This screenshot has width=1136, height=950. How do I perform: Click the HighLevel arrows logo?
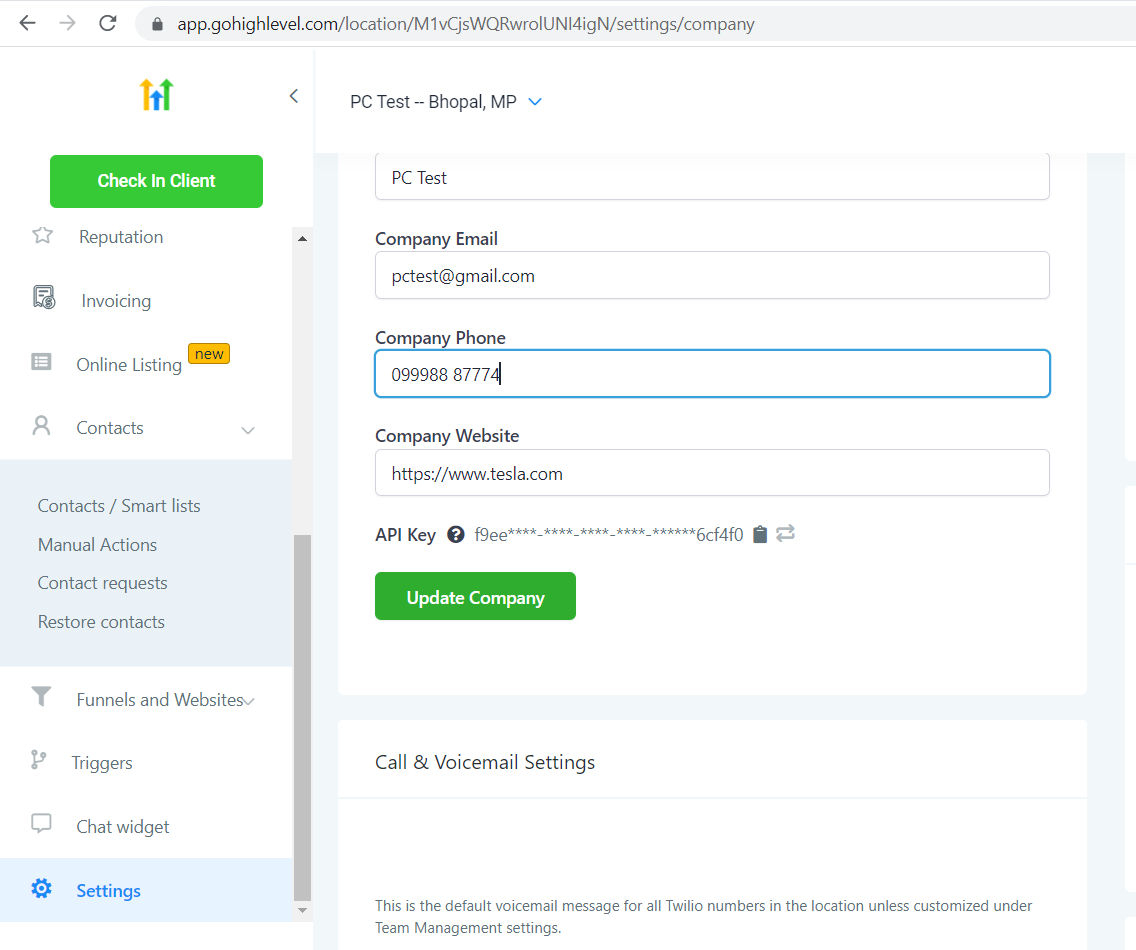coord(156,94)
